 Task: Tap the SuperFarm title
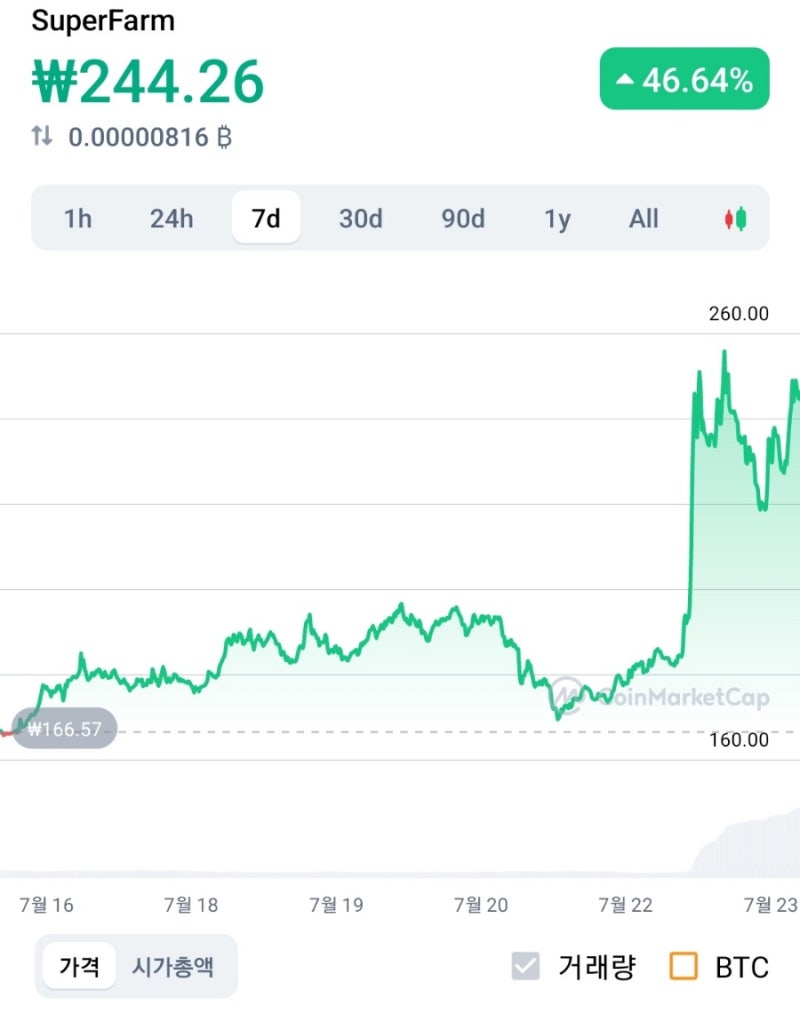(103, 21)
